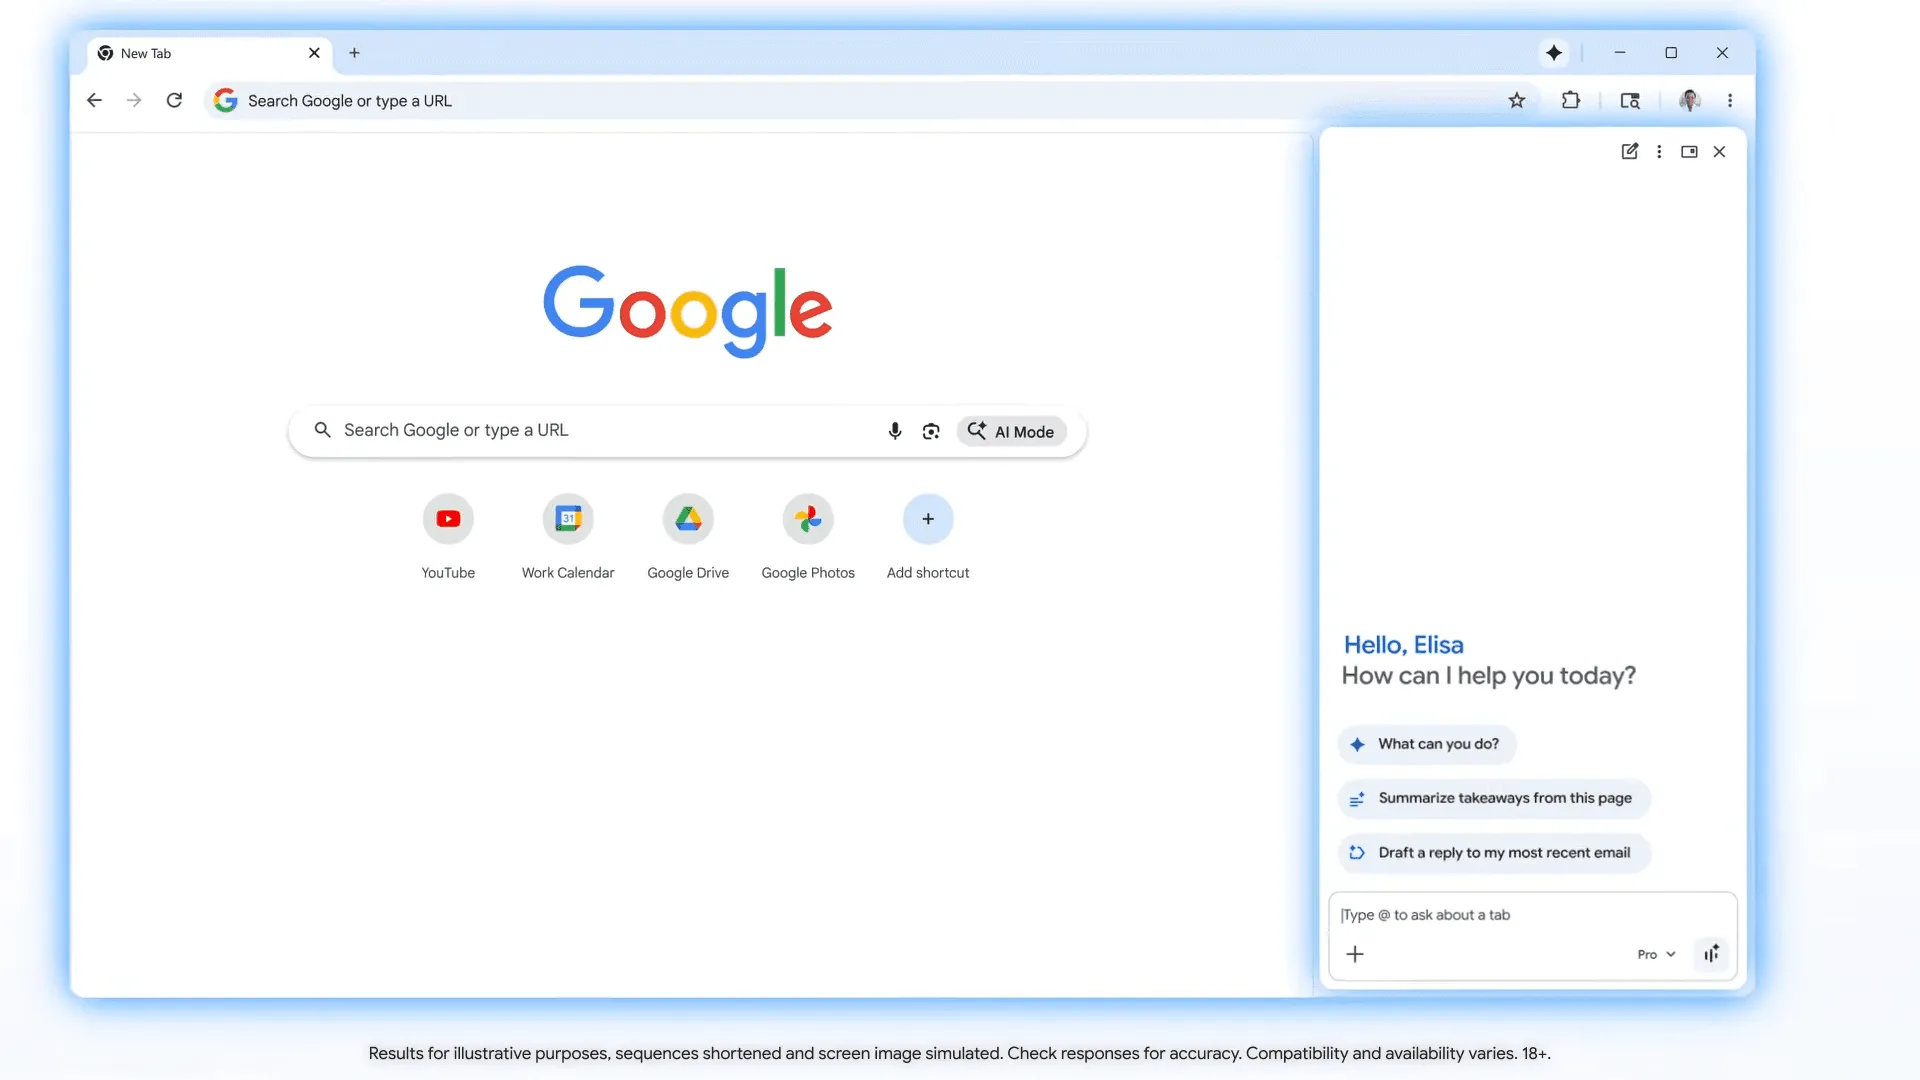
Task: Reload the page with the refresh icon
Action: pos(174,100)
